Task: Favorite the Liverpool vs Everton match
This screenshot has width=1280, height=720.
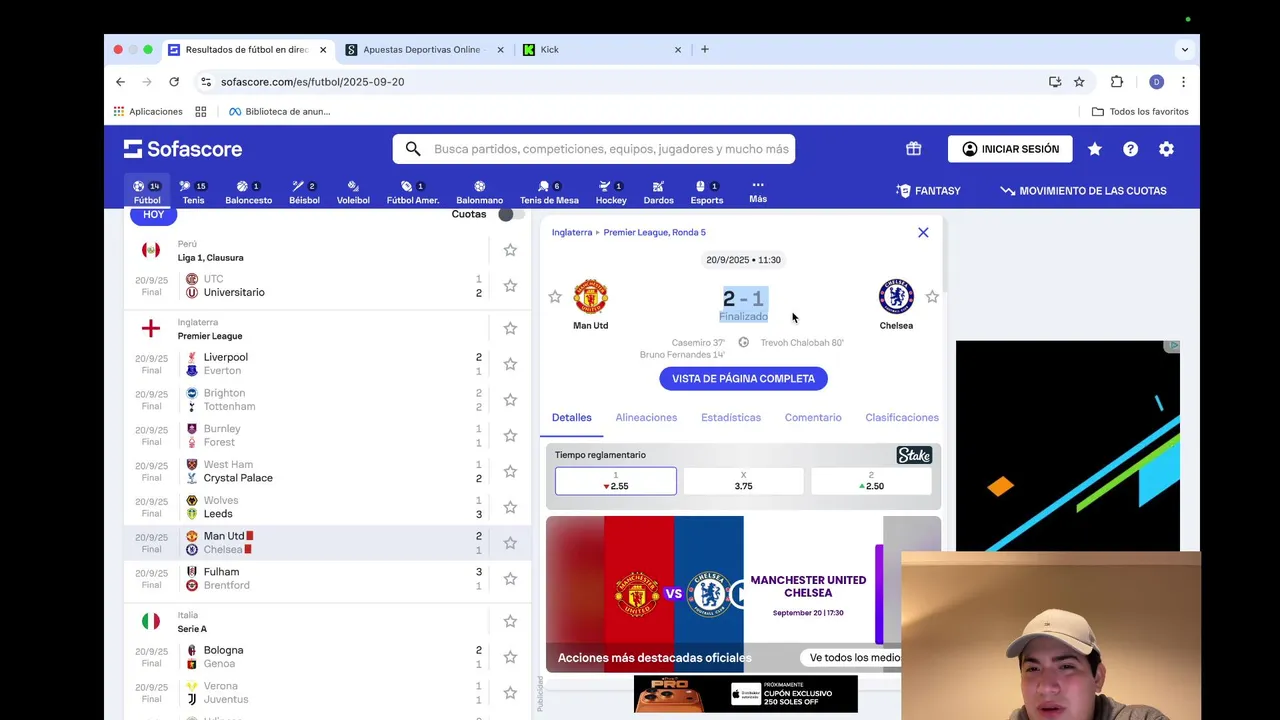Action: pos(510,364)
